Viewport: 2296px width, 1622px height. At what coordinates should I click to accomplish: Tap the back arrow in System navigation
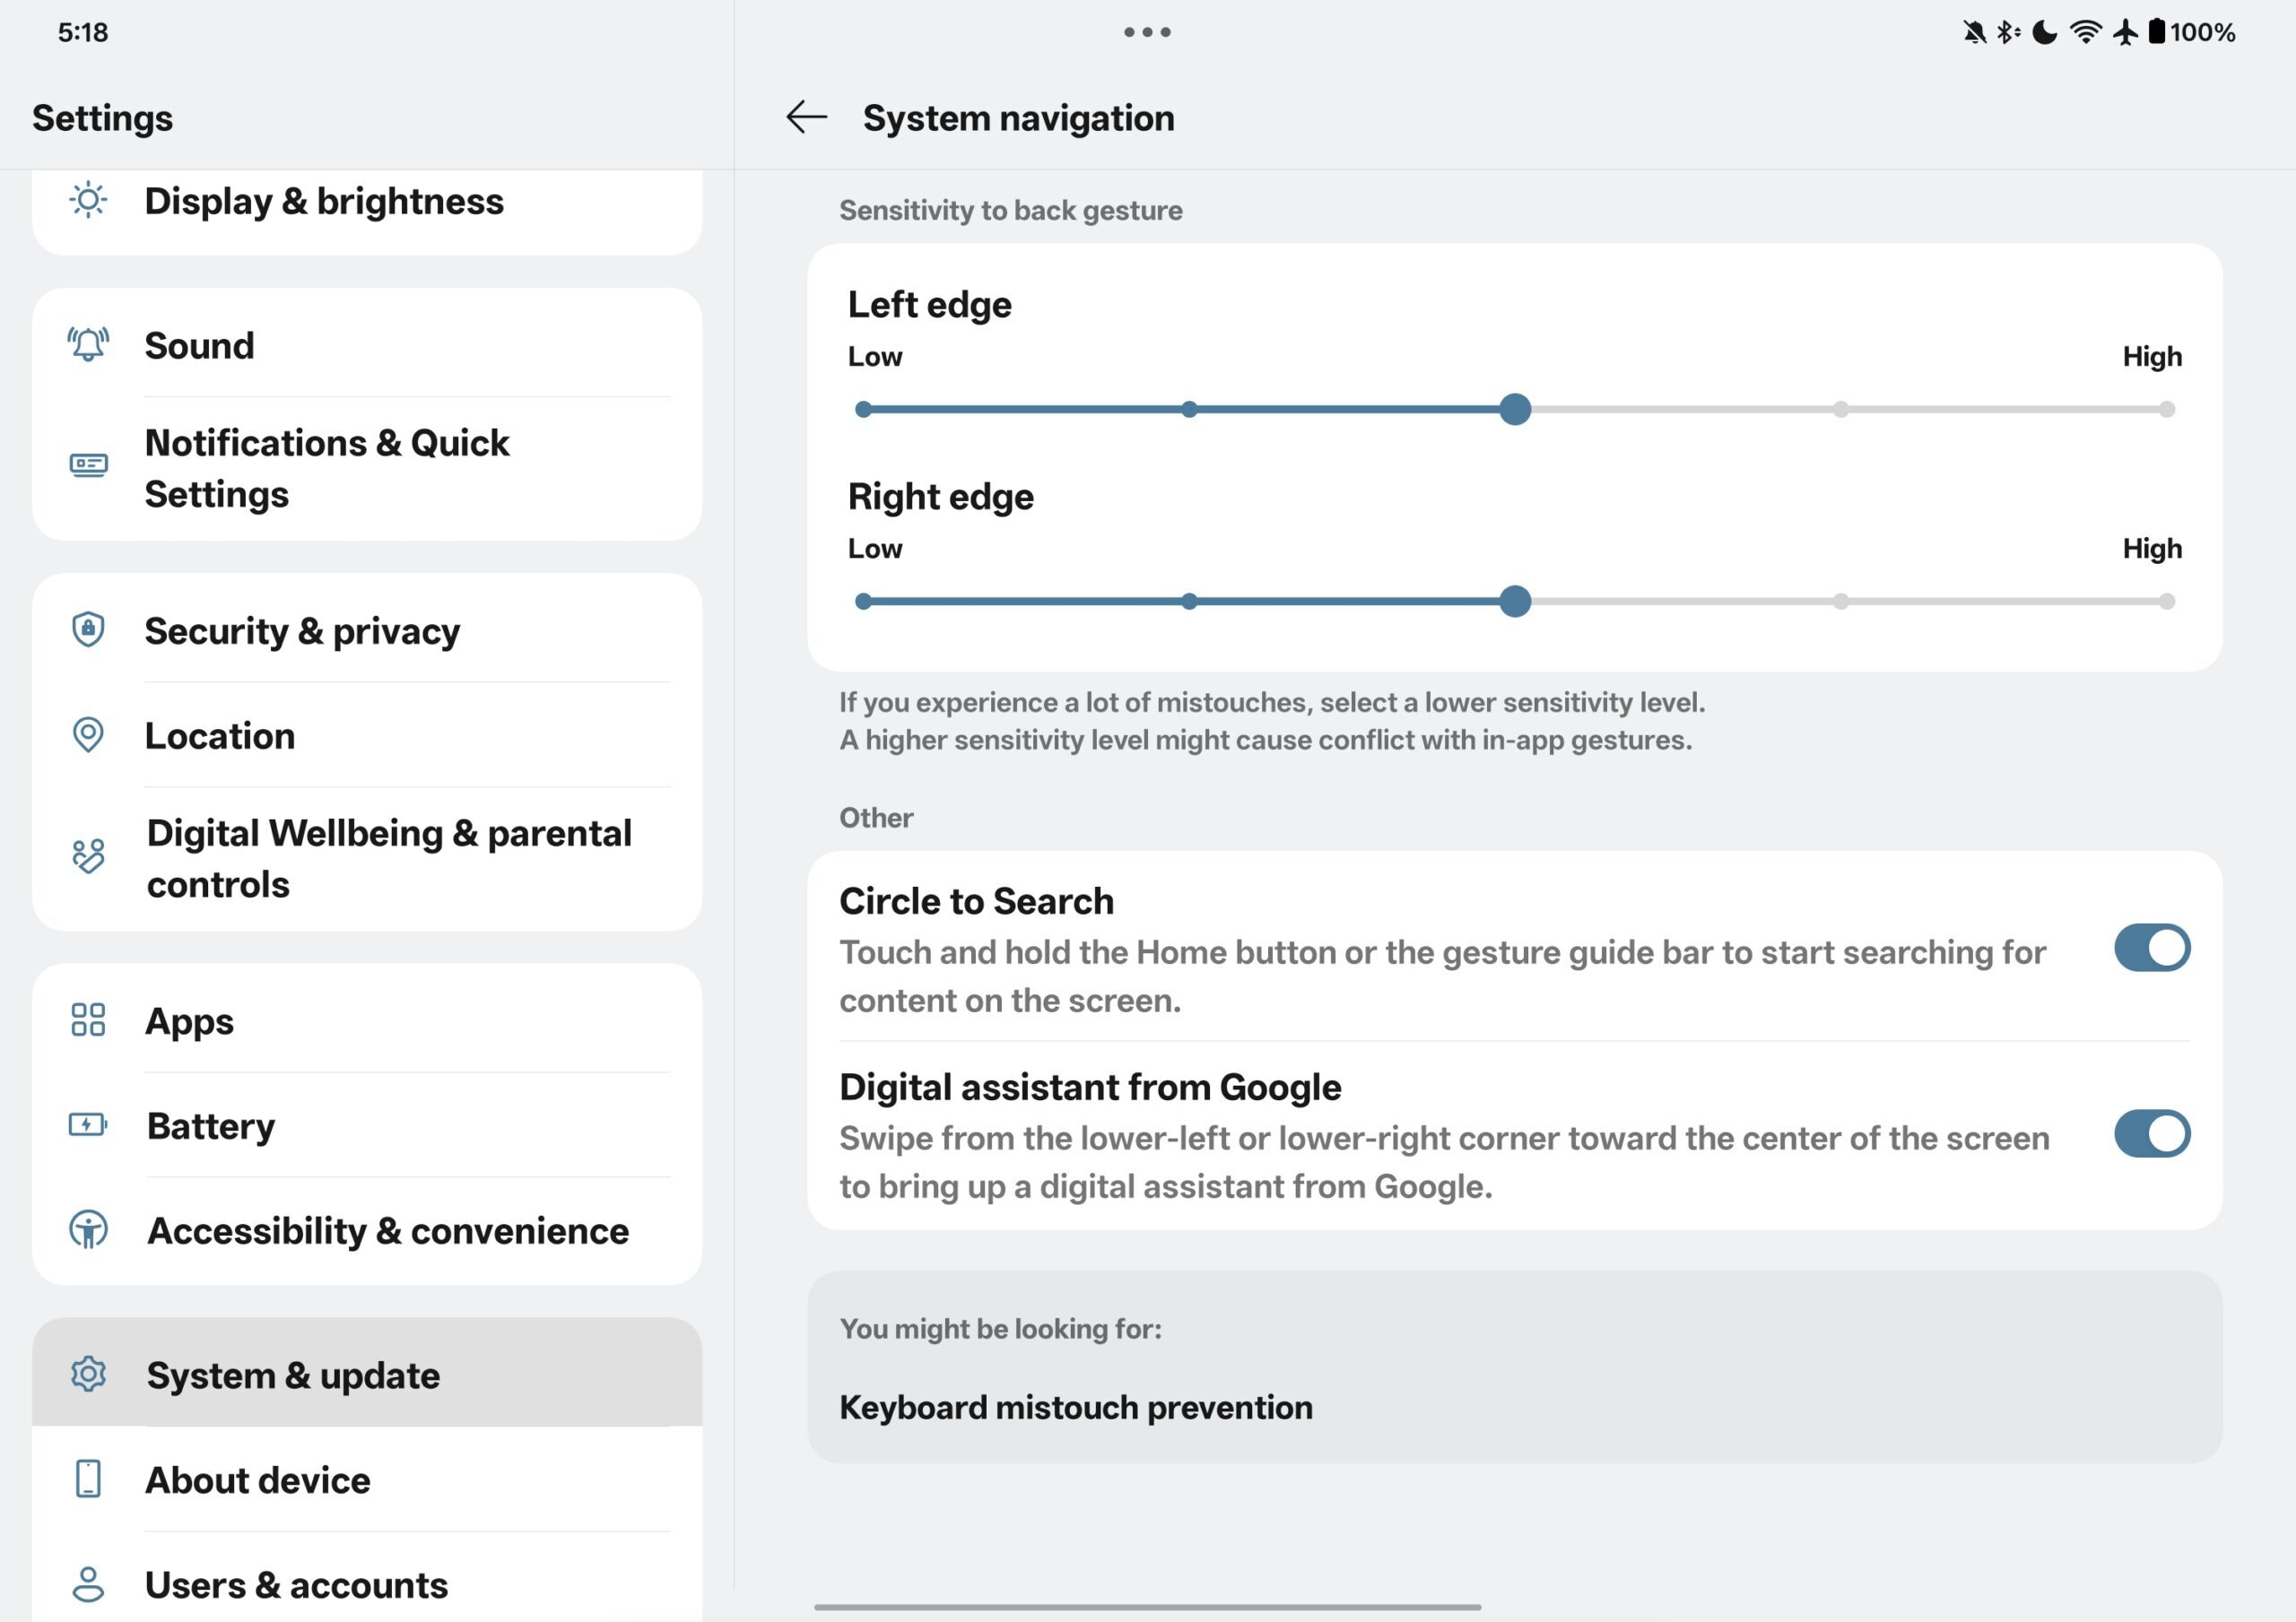(806, 118)
